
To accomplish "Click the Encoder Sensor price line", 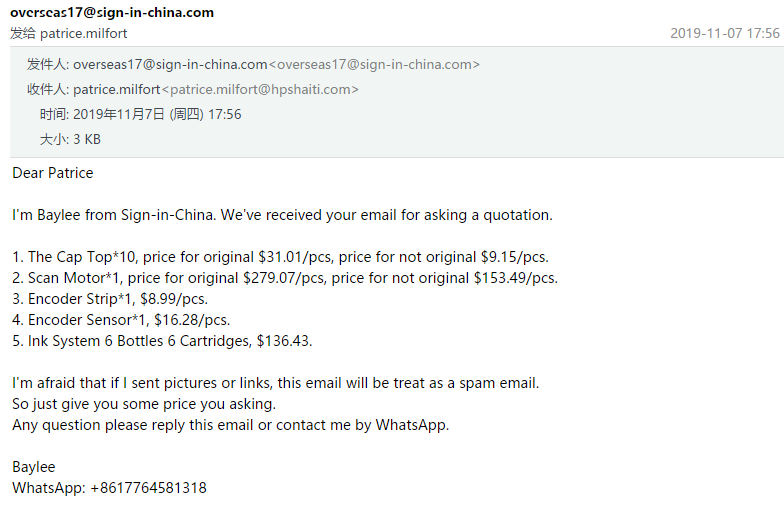I will (x=121, y=320).
